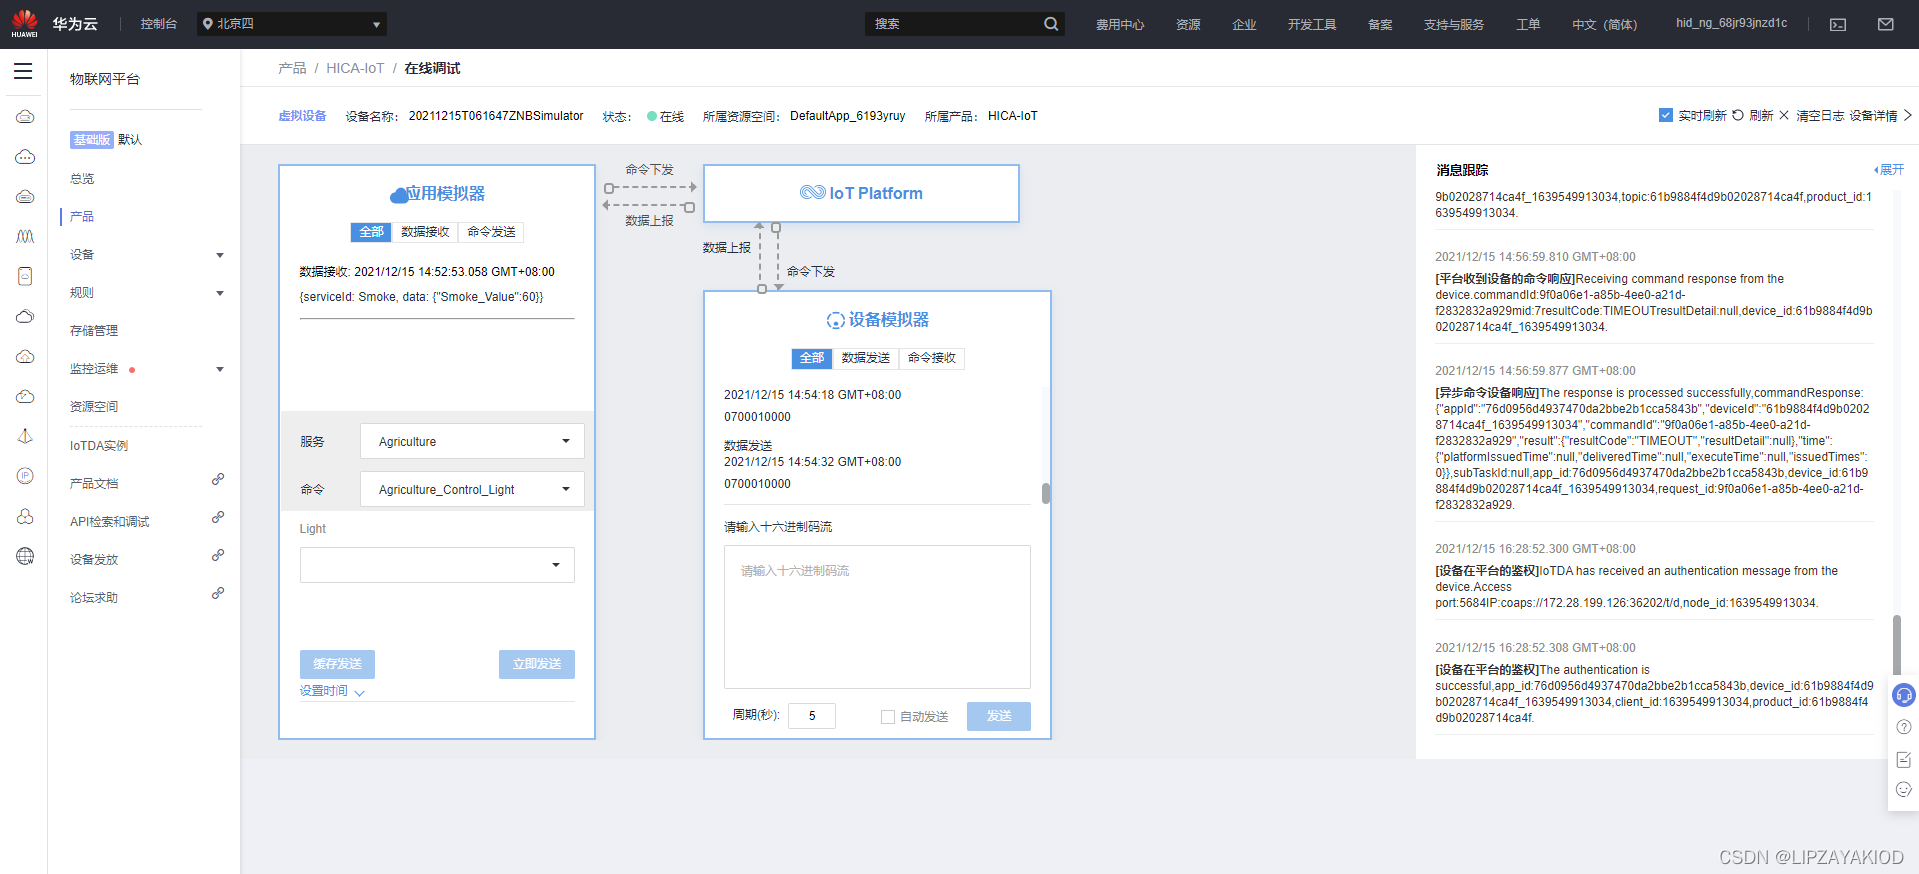1919x874 pixels.
Task: Click the device simulator log scrollbar
Action: tap(1046, 494)
